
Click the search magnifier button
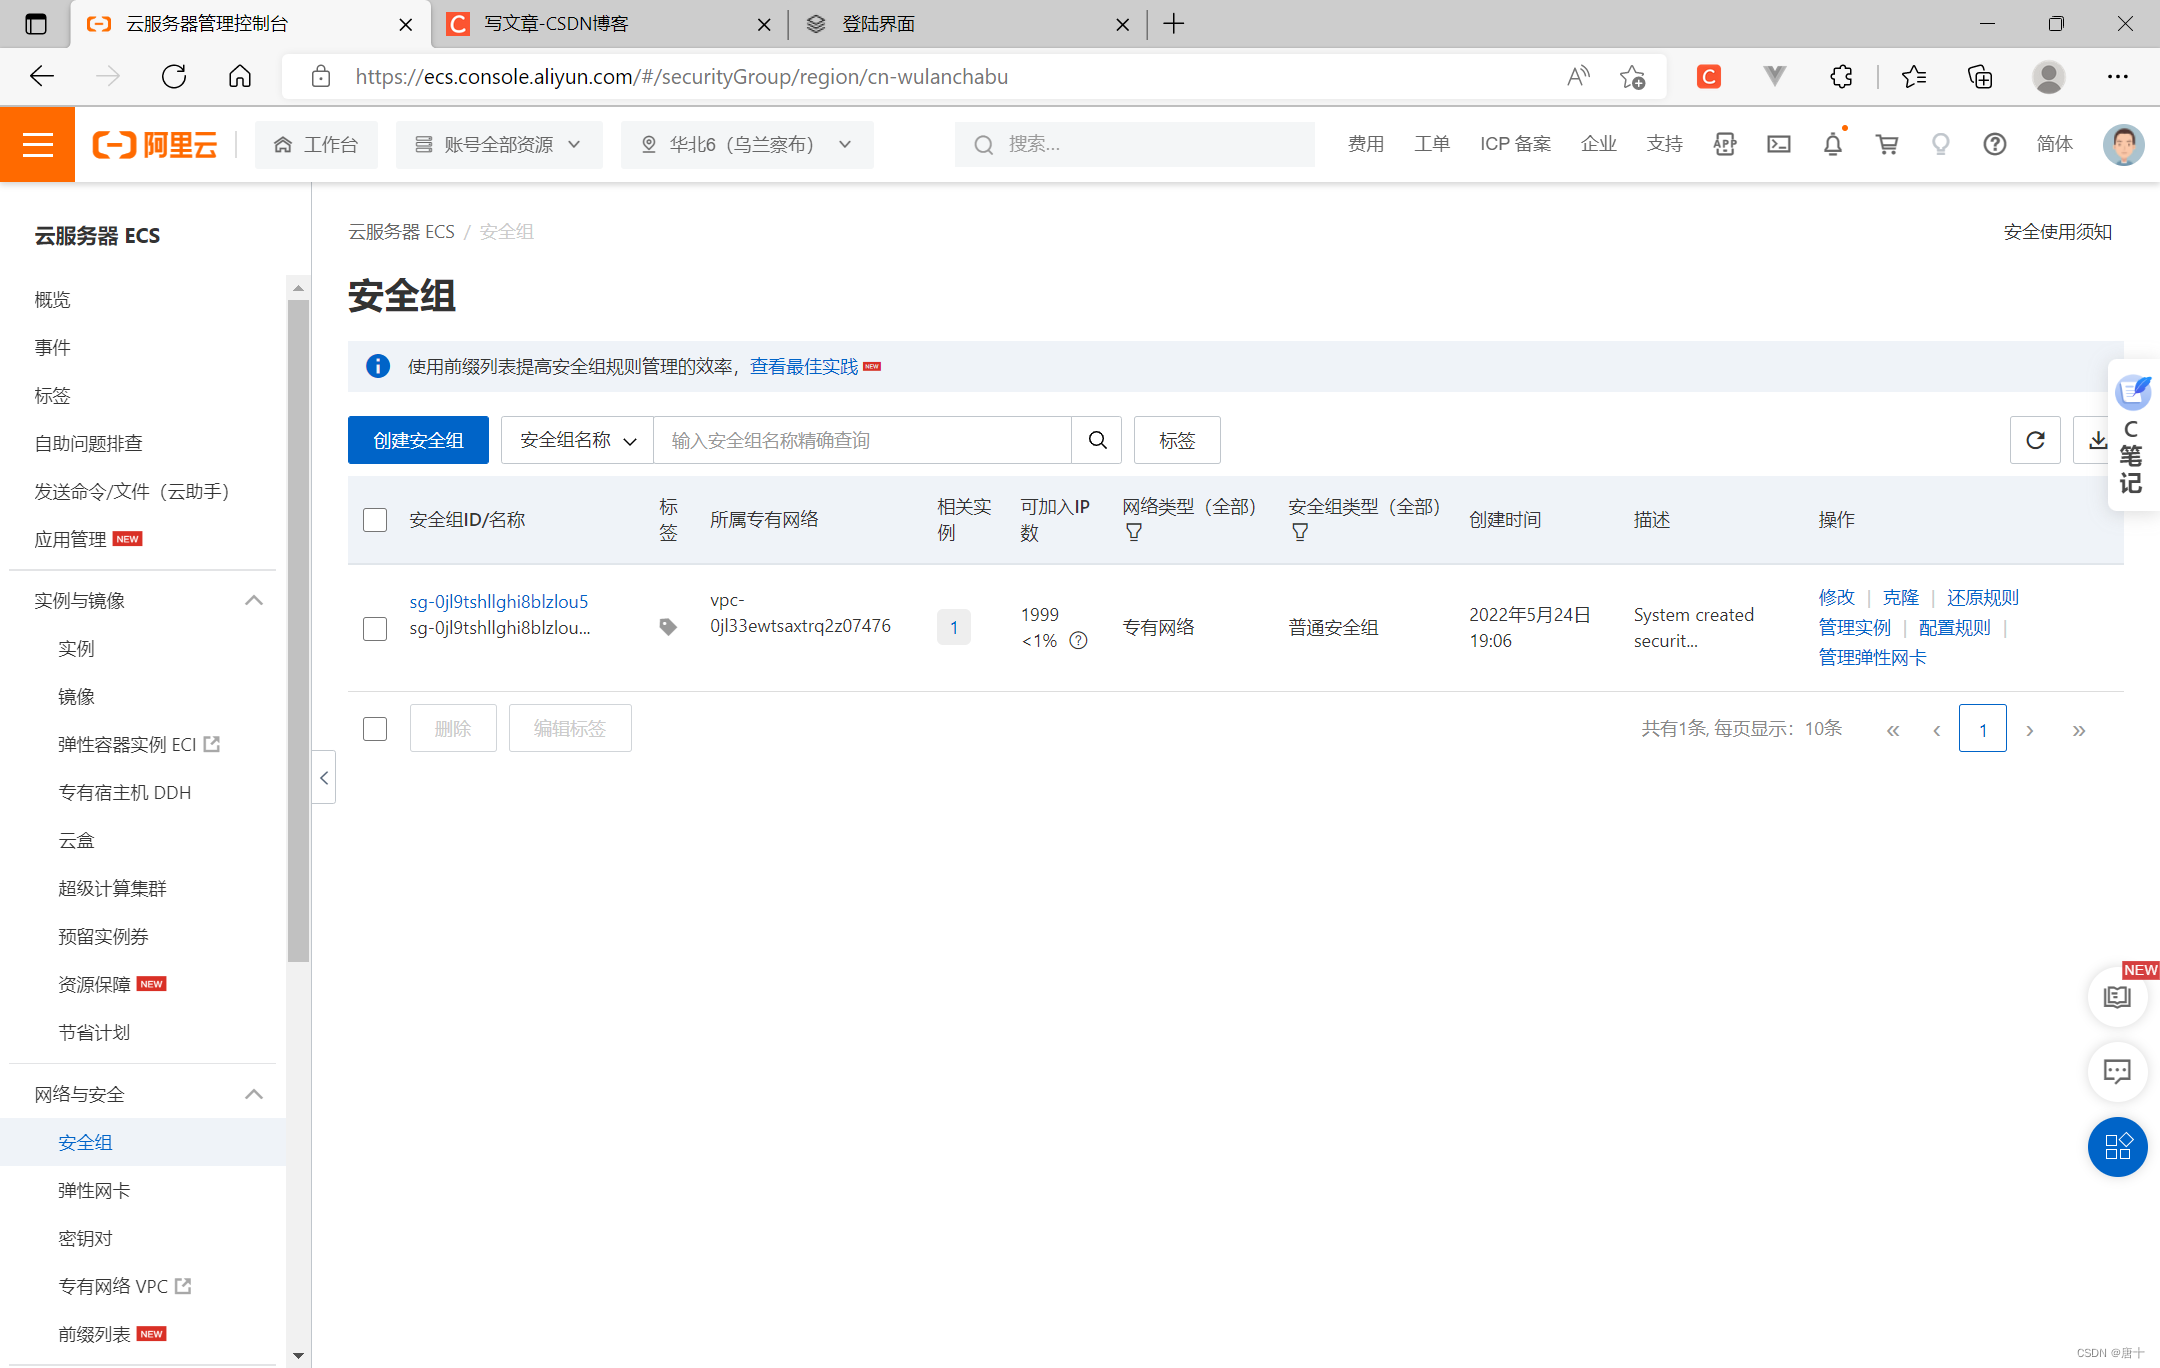[1097, 440]
